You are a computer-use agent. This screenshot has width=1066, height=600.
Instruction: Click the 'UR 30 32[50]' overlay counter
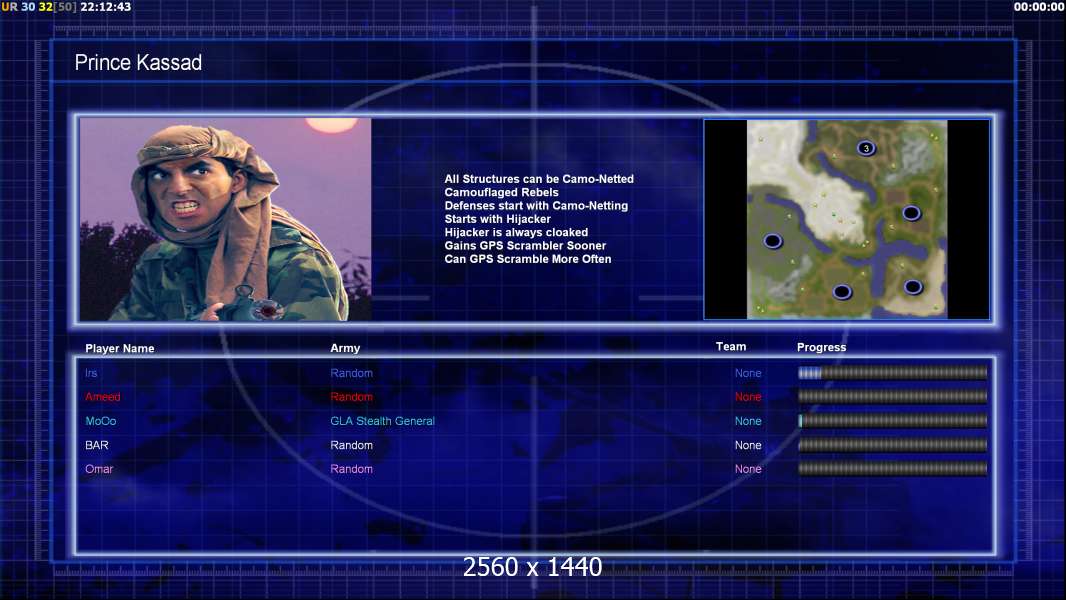pyautogui.click(x=39, y=7)
